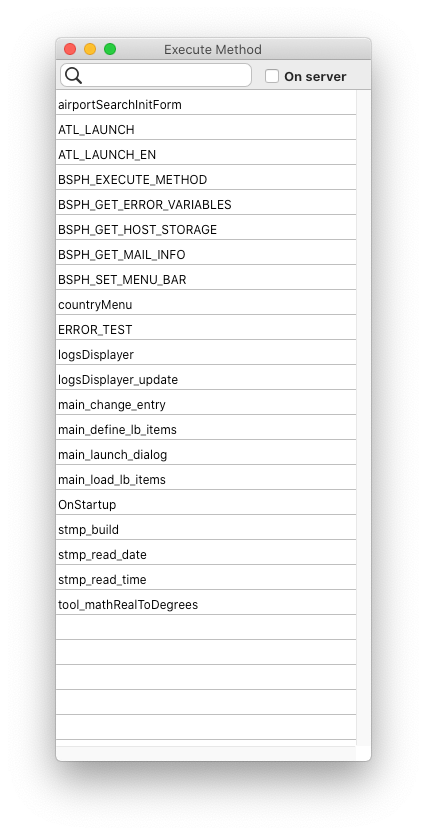The width and height of the screenshot is (427, 835).
Task: Select ATL_LAUNCH_EN method
Action: click(x=206, y=155)
